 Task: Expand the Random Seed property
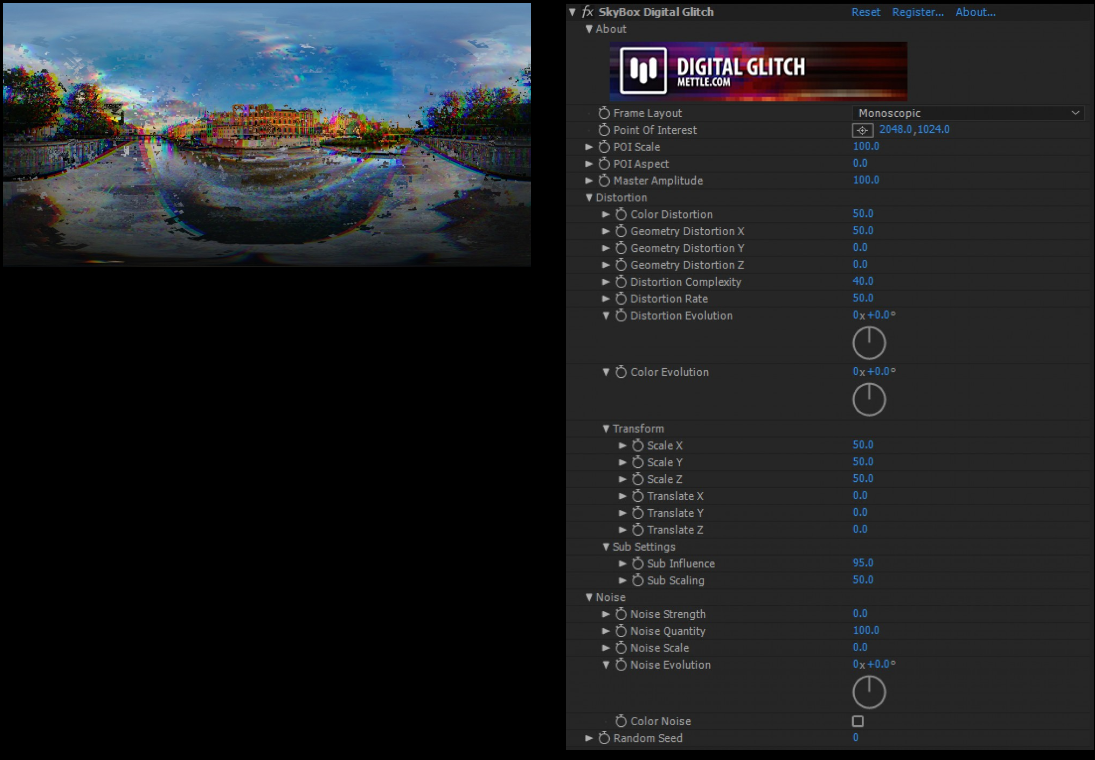tap(589, 738)
